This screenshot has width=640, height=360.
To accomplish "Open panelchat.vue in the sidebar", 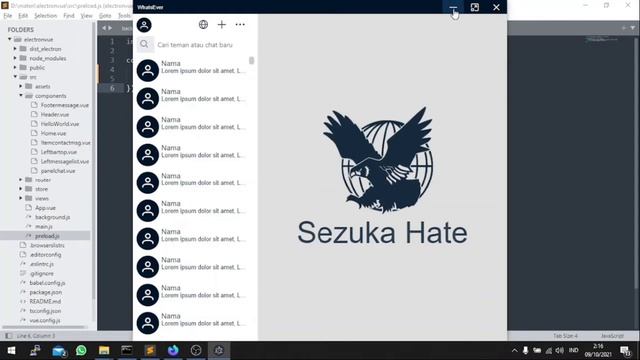I will 58,171.
